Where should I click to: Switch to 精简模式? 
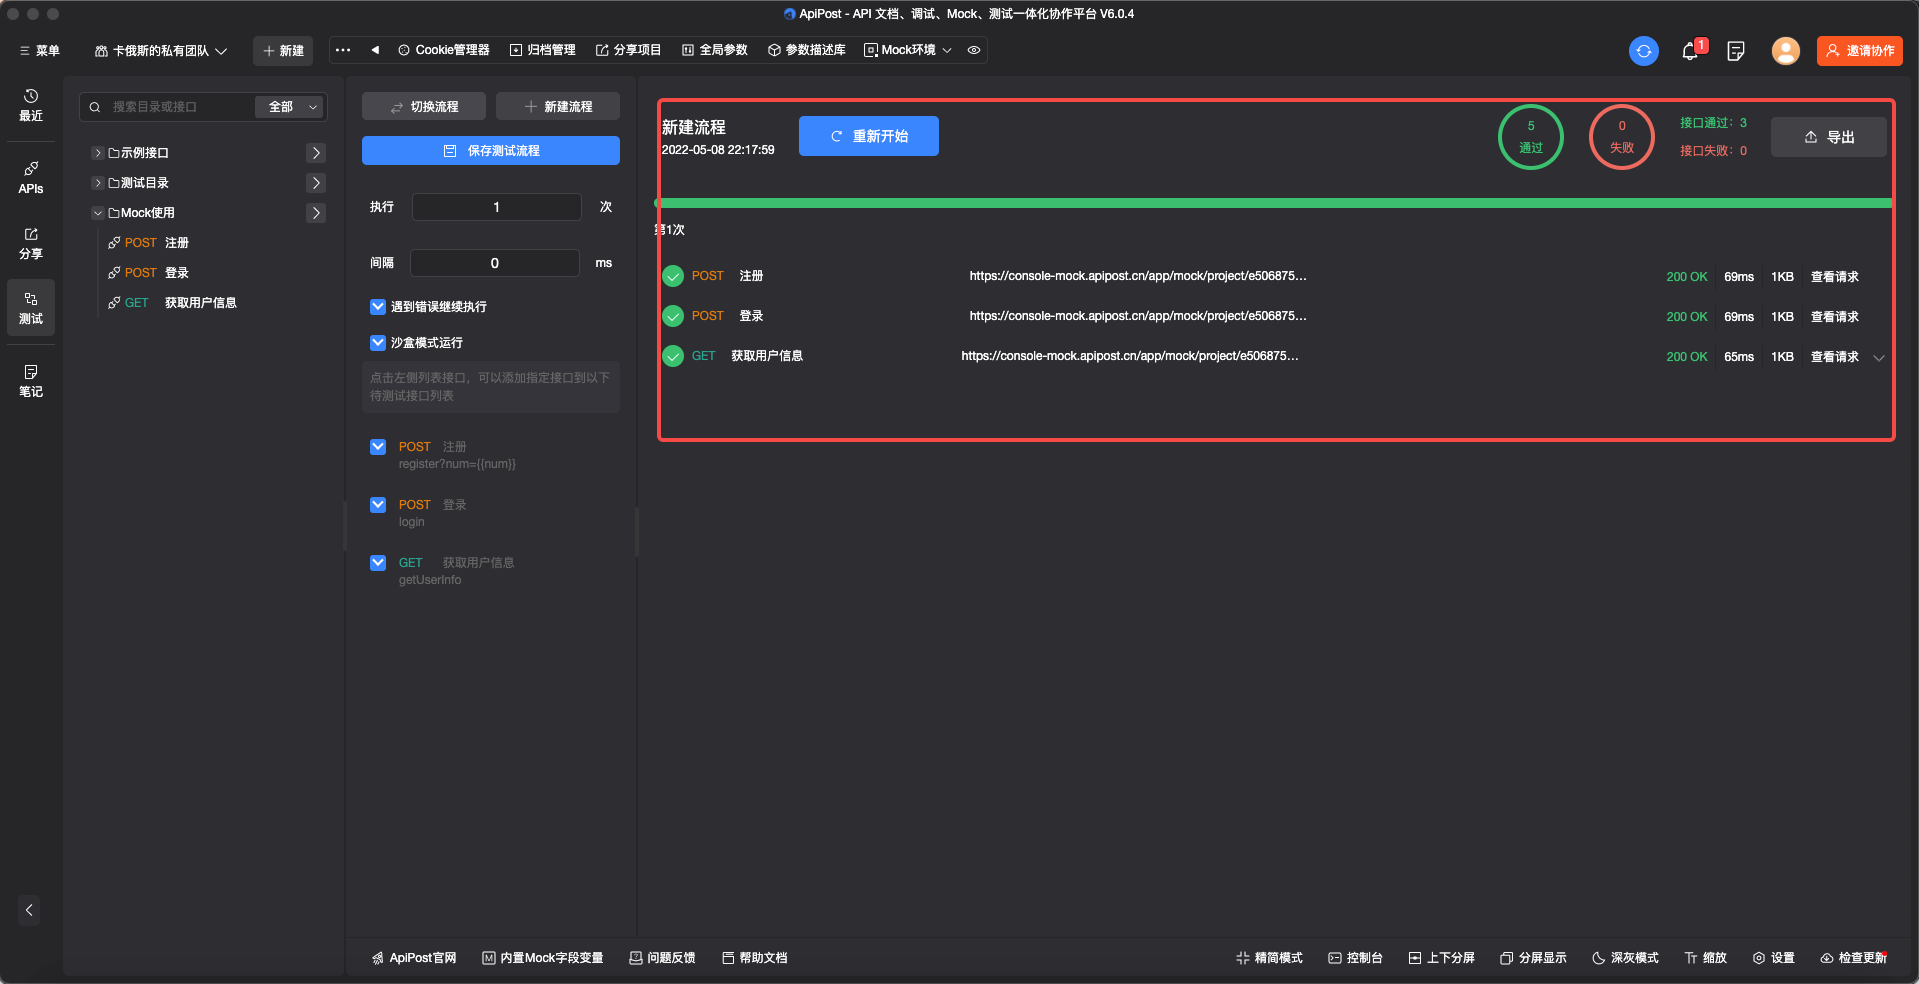[1269, 958]
